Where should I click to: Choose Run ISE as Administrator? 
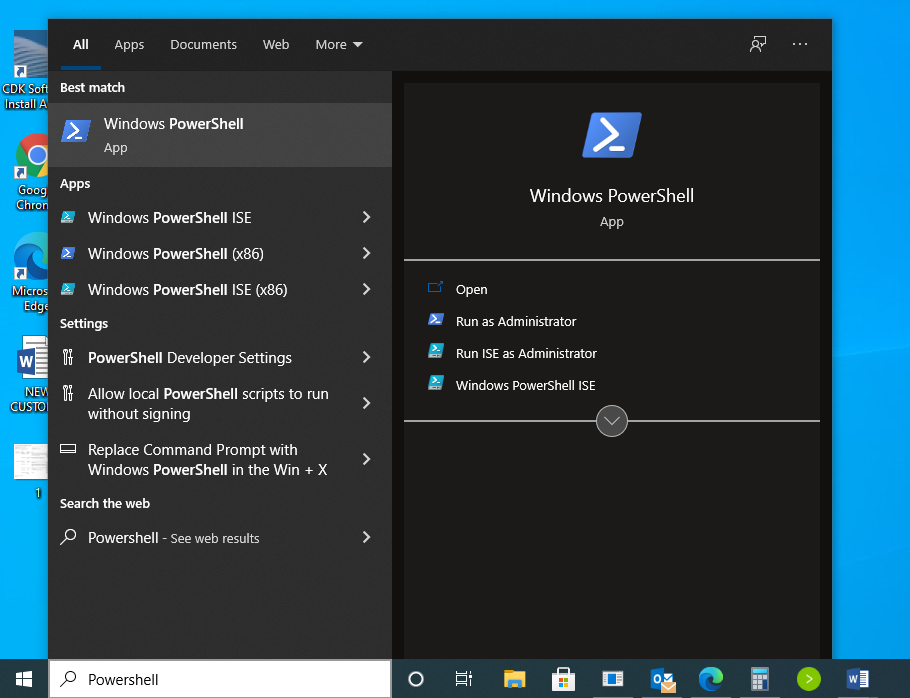point(526,353)
